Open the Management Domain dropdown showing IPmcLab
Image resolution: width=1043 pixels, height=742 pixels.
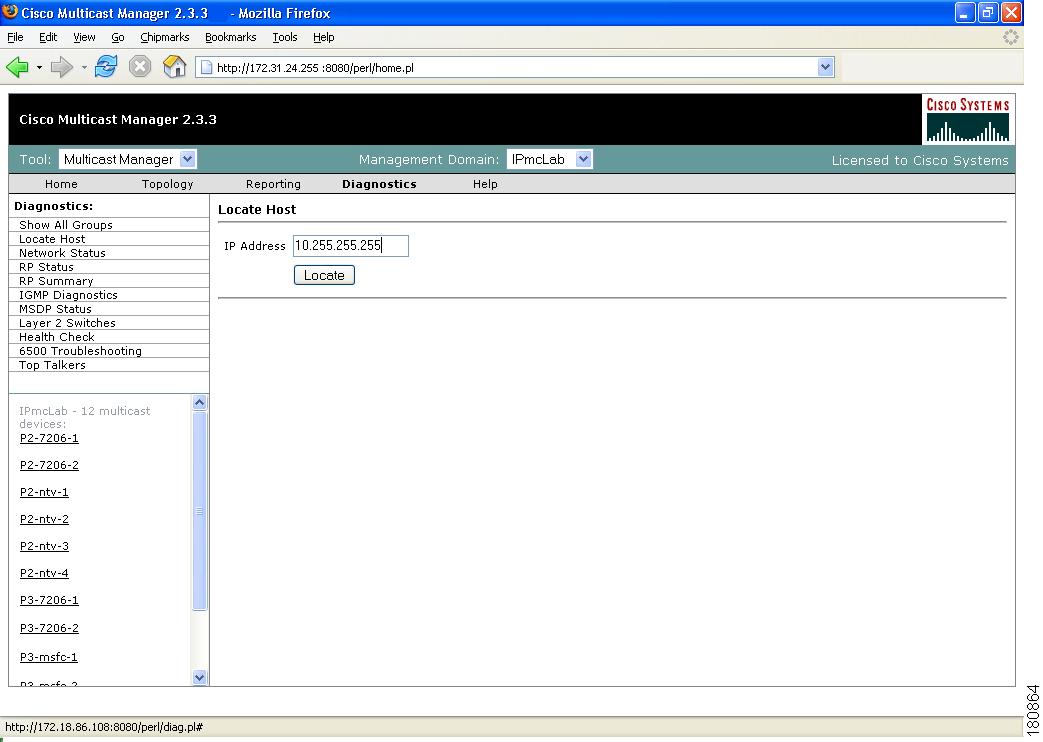point(549,159)
